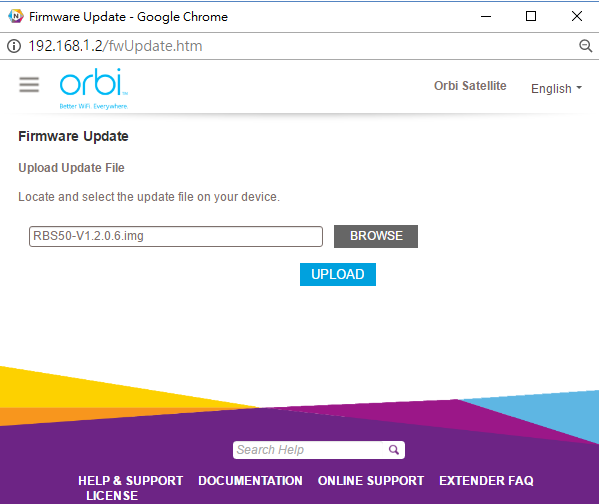Click the Orbi logo

[x=94, y=89]
